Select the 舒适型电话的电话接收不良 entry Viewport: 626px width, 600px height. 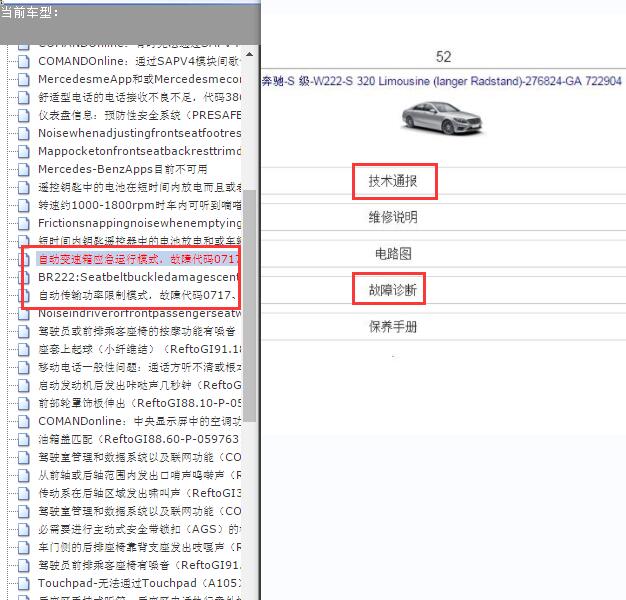point(139,97)
